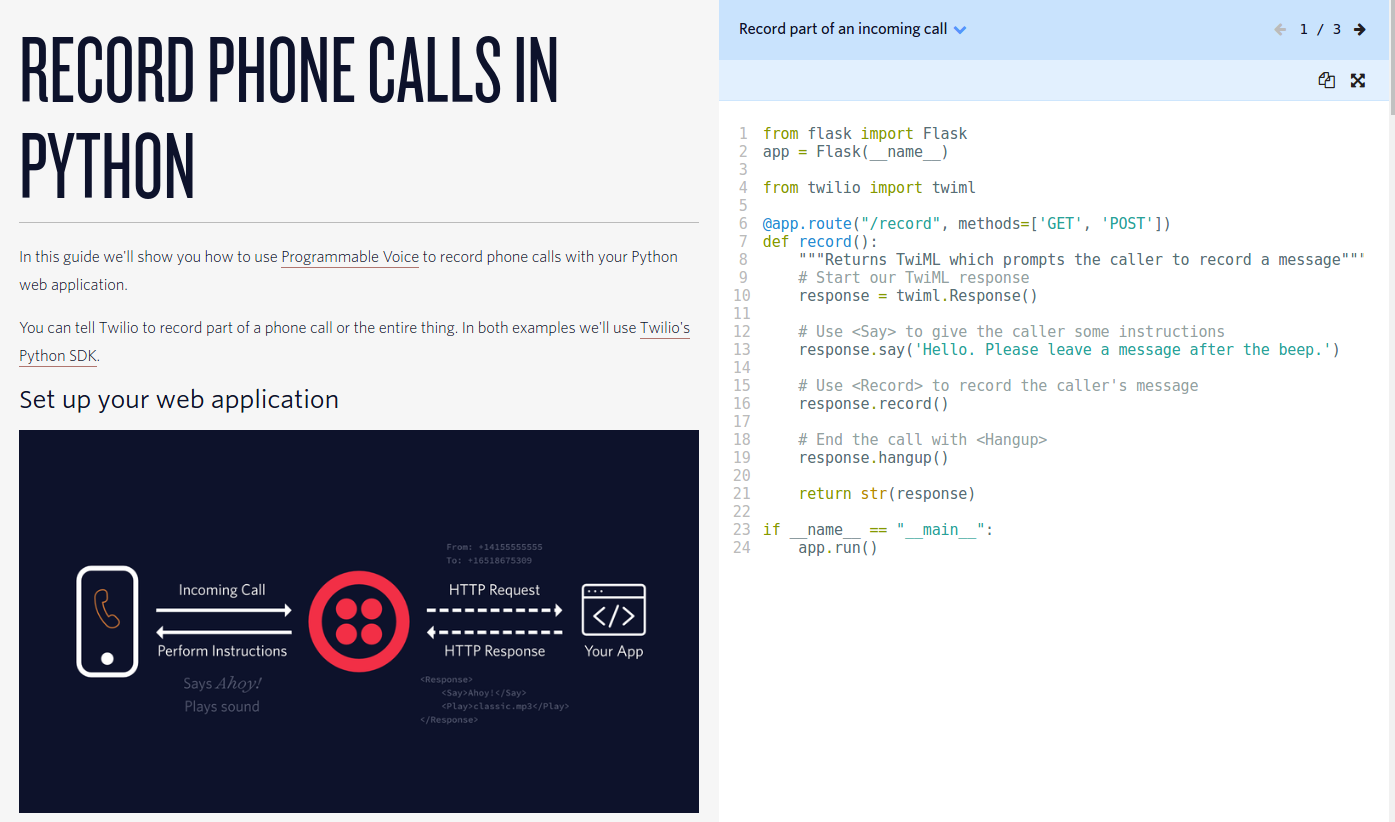Viewport: 1395px width, 822px height.
Task: Click code line 'response.record()'
Action: [x=874, y=404]
